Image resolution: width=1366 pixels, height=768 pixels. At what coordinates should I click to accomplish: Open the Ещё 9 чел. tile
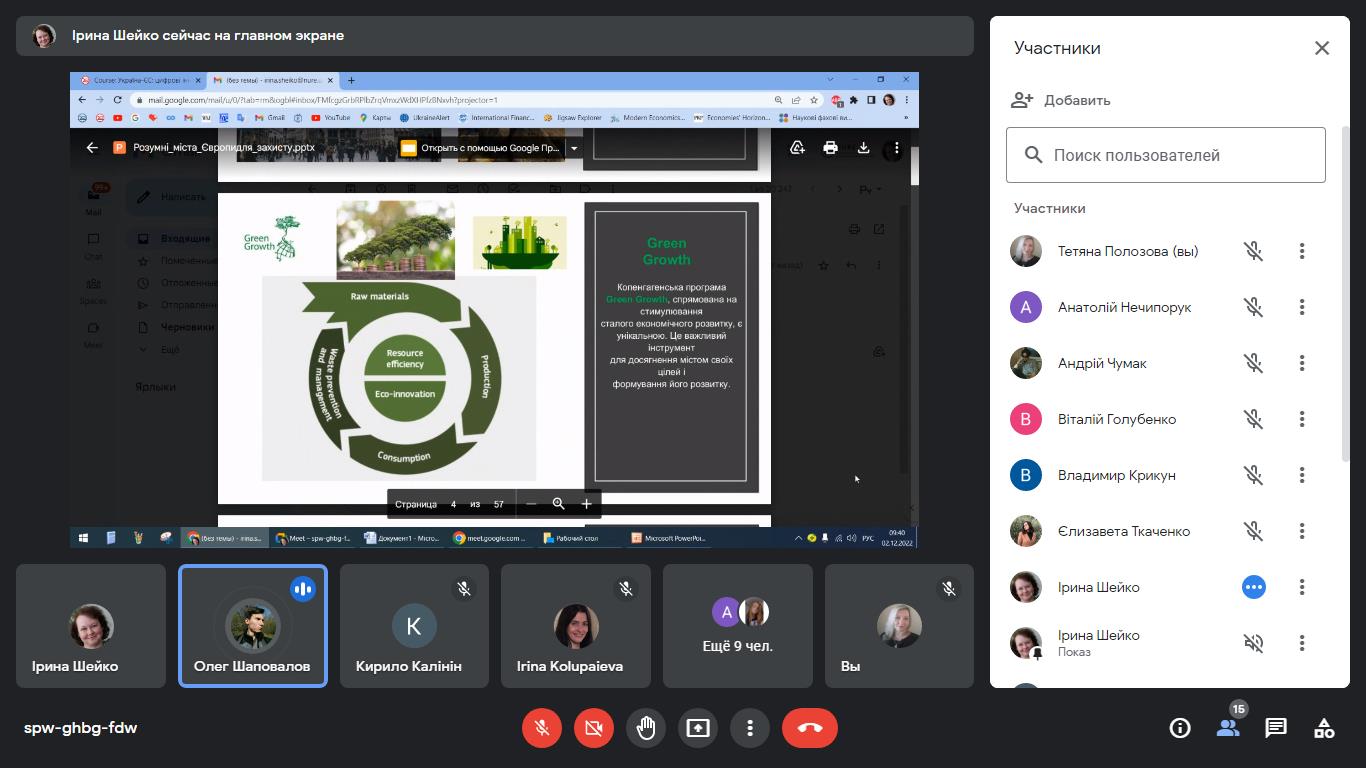pyautogui.click(x=738, y=626)
